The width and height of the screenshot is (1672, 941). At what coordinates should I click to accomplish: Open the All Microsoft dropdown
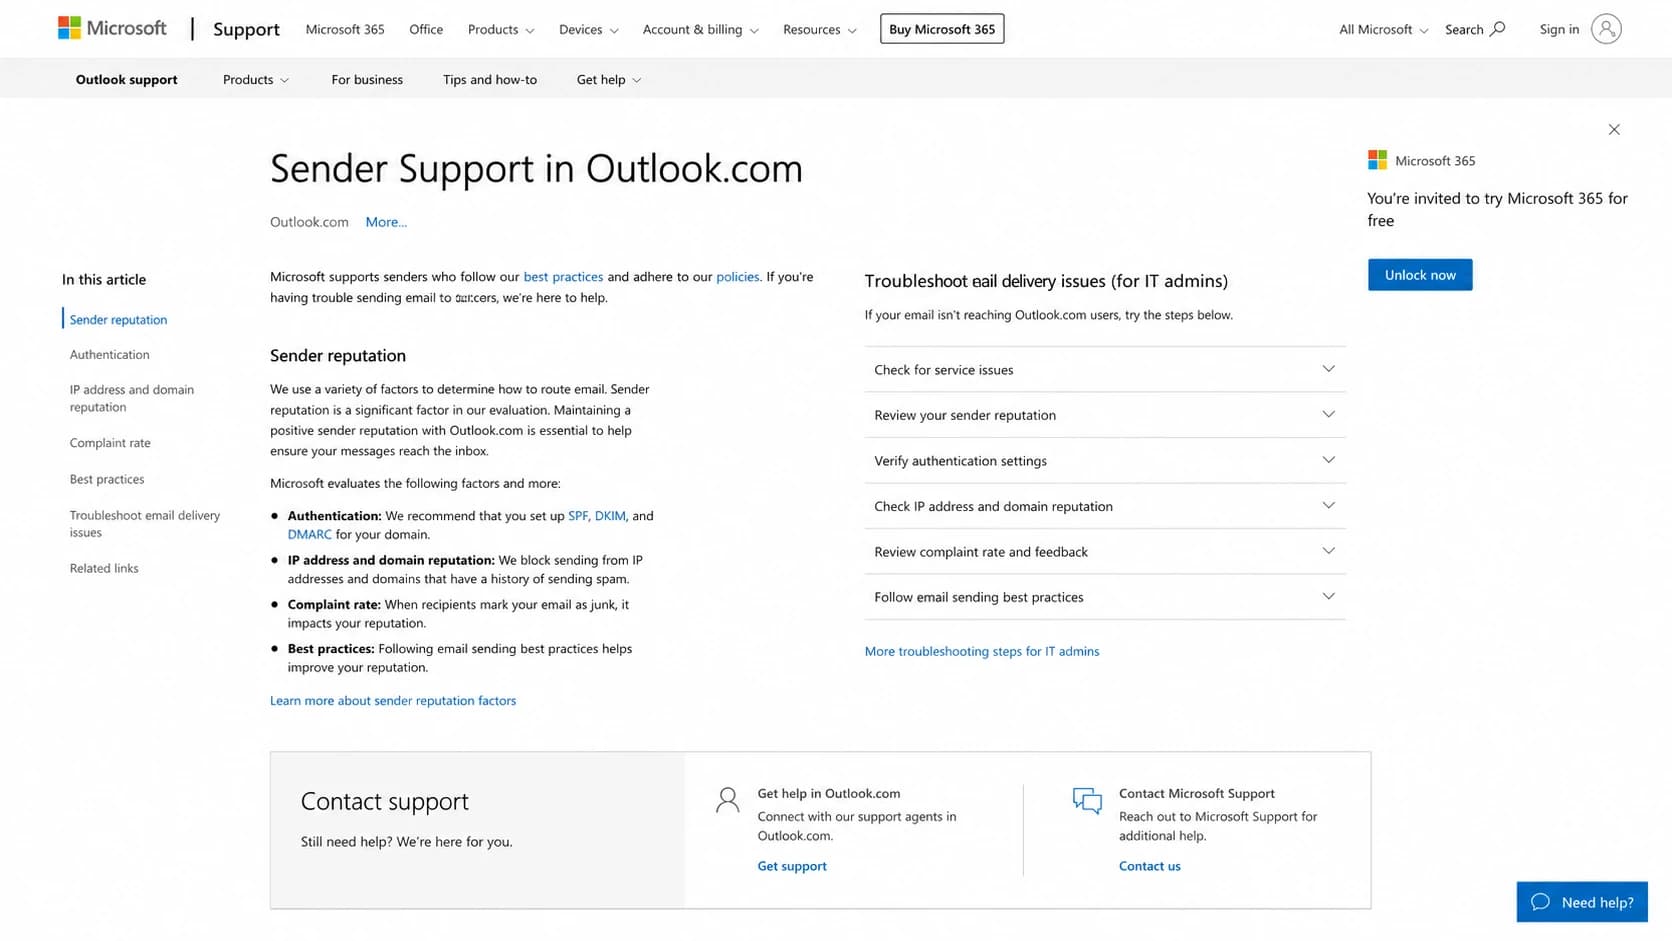pos(1383,29)
